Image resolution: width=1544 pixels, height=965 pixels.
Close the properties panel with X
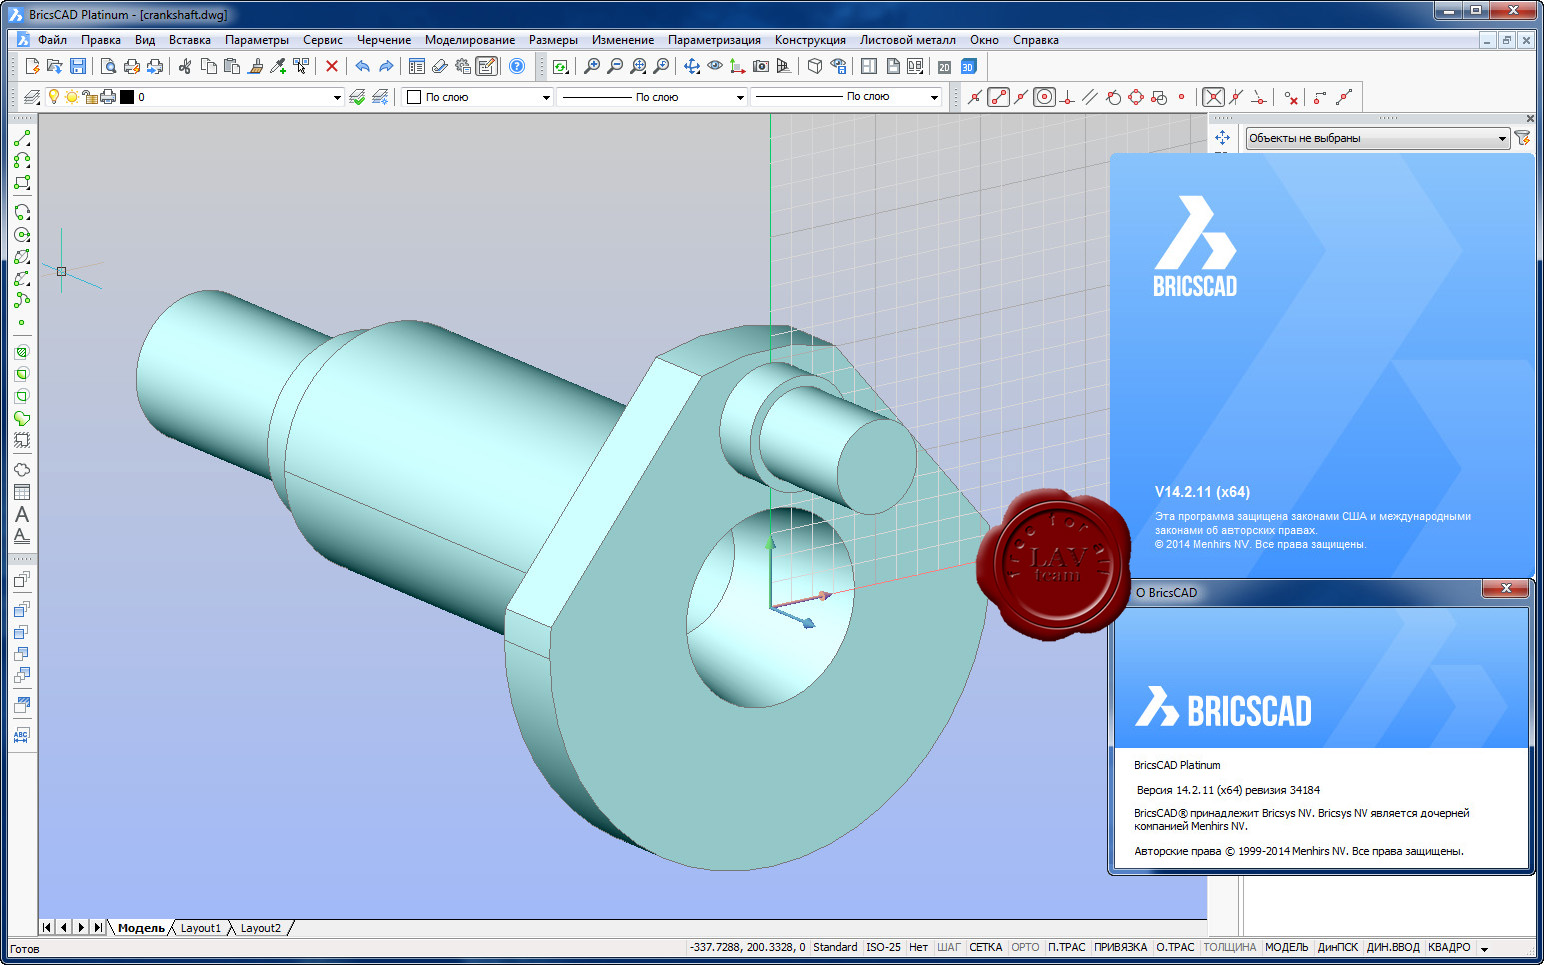1529,118
